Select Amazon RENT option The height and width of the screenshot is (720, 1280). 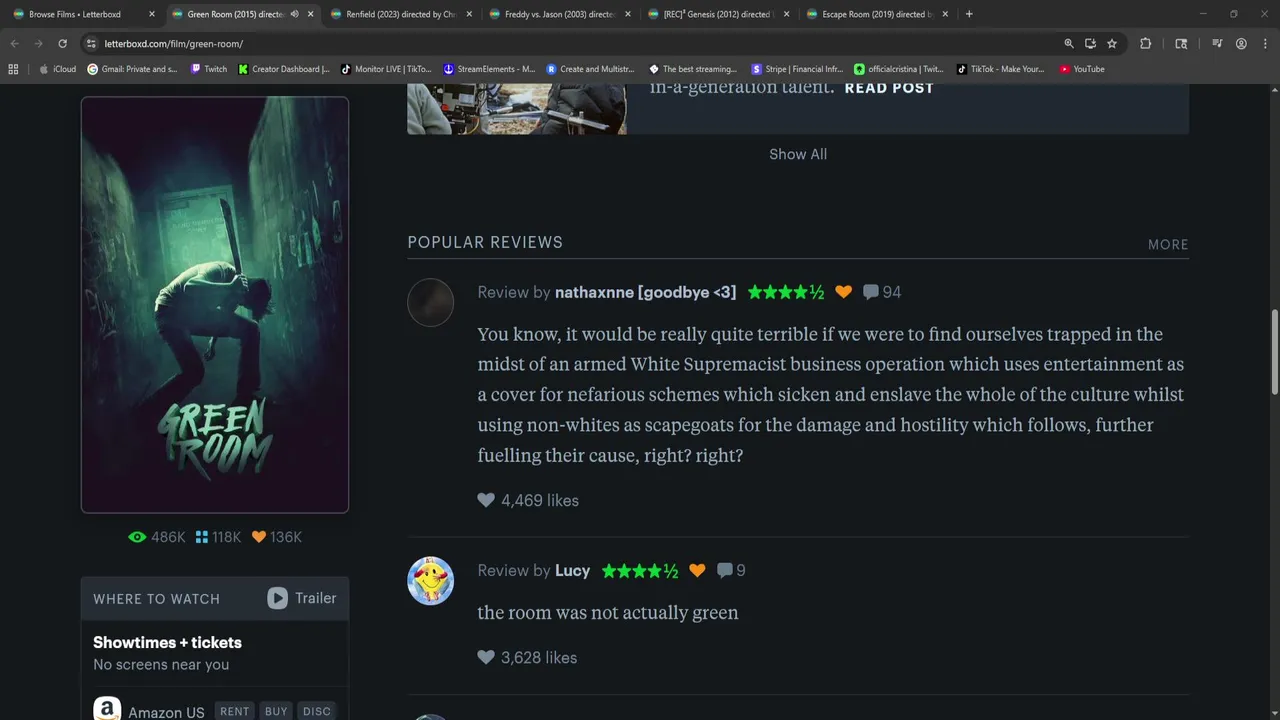click(235, 712)
